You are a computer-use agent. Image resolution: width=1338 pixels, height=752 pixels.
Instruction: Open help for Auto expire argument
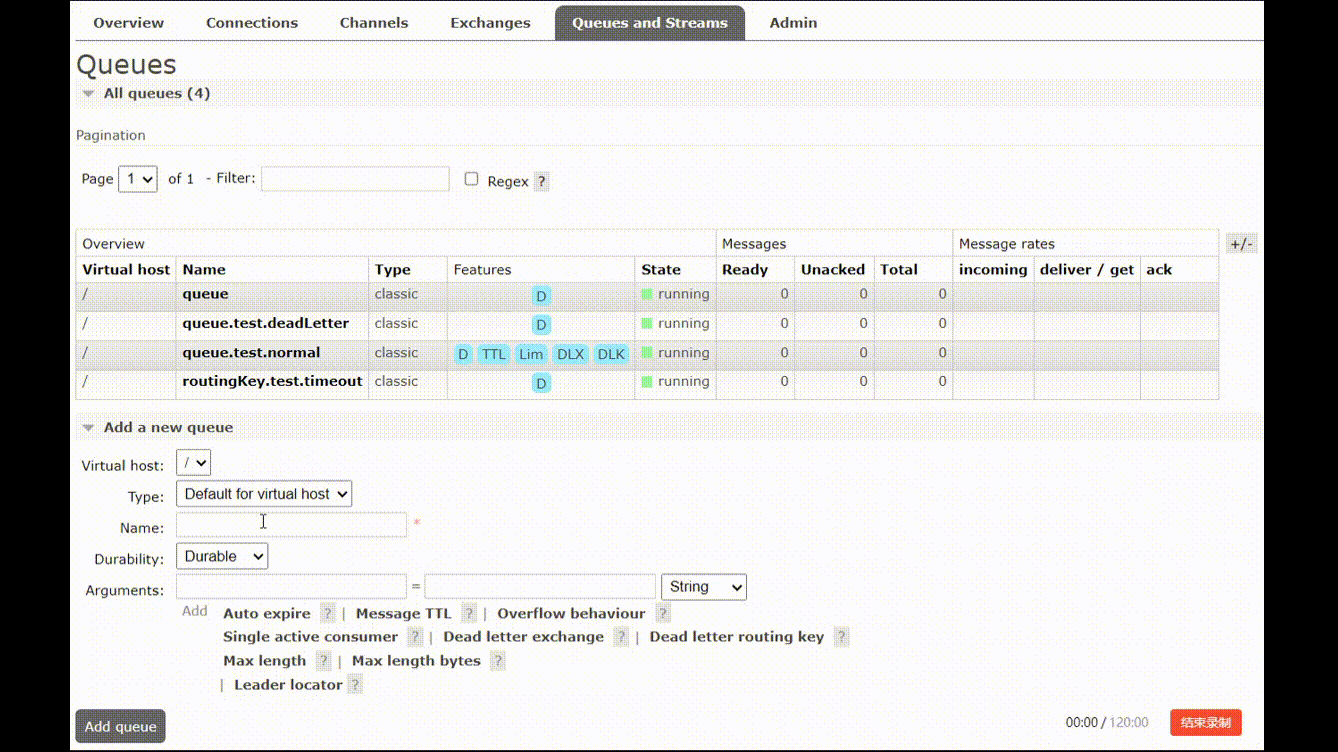click(327, 614)
